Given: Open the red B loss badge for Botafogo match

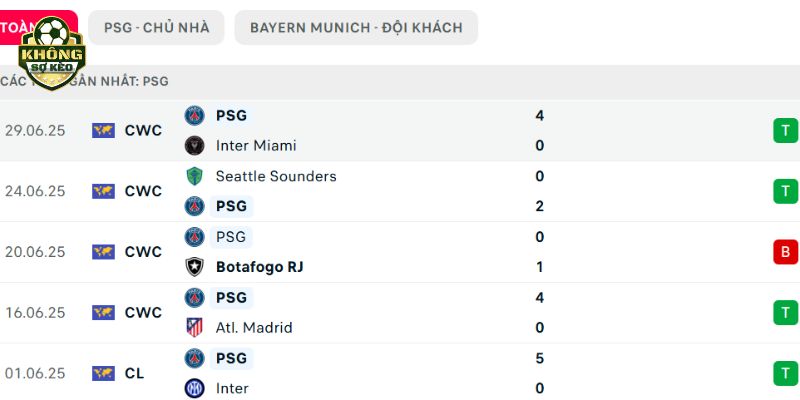Looking at the screenshot, I should [x=786, y=252].
